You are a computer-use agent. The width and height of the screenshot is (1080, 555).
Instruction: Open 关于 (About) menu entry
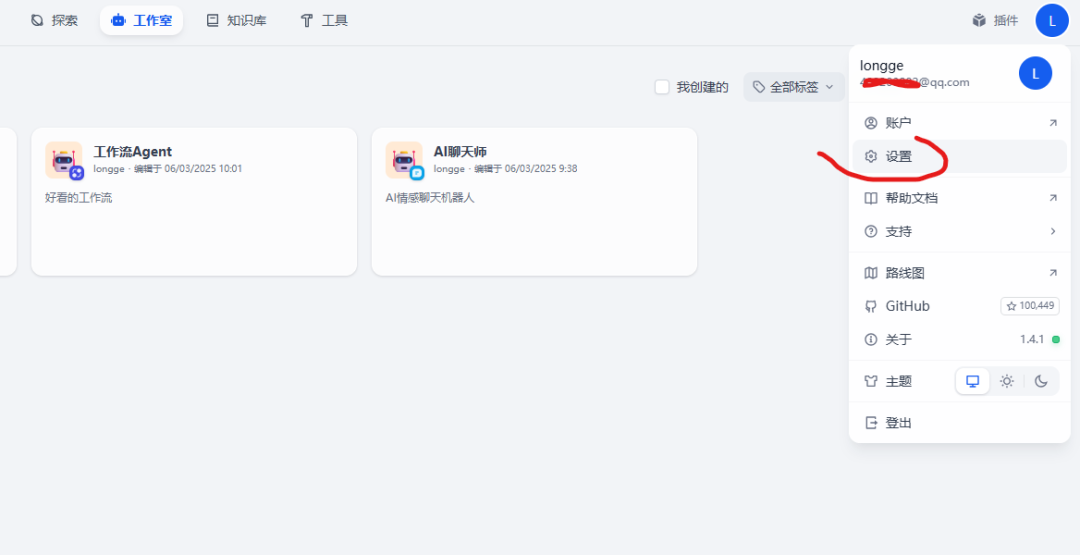(959, 339)
